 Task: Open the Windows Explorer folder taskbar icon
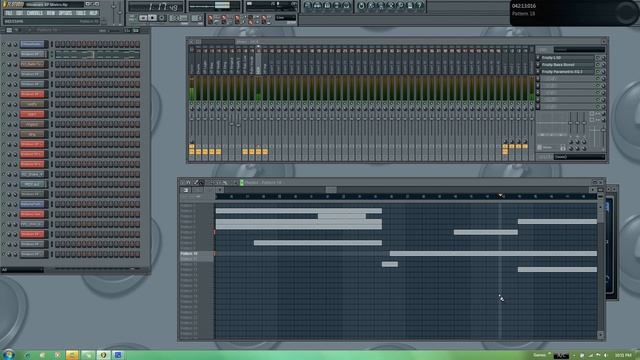click(x=72, y=355)
